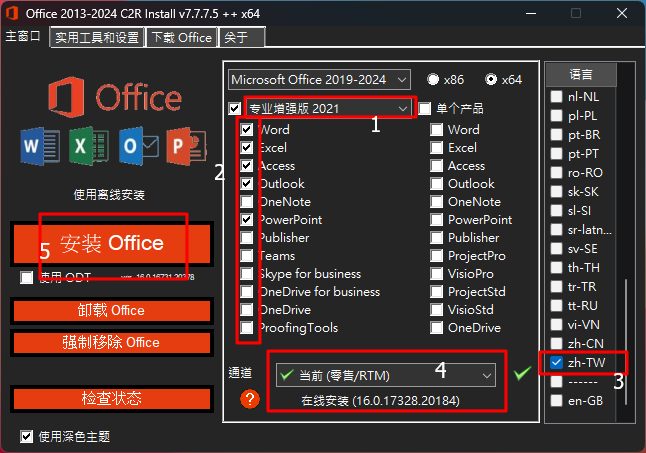This screenshot has width=646, height=453.
Task: Open Microsoft Office 2019-2024 version dropdown
Action: tap(319, 79)
